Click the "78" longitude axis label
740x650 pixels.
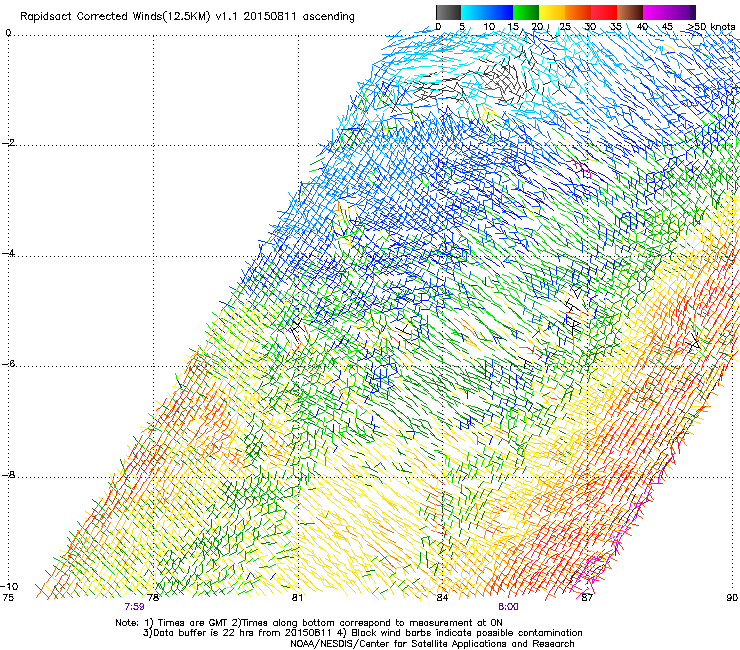[153, 598]
